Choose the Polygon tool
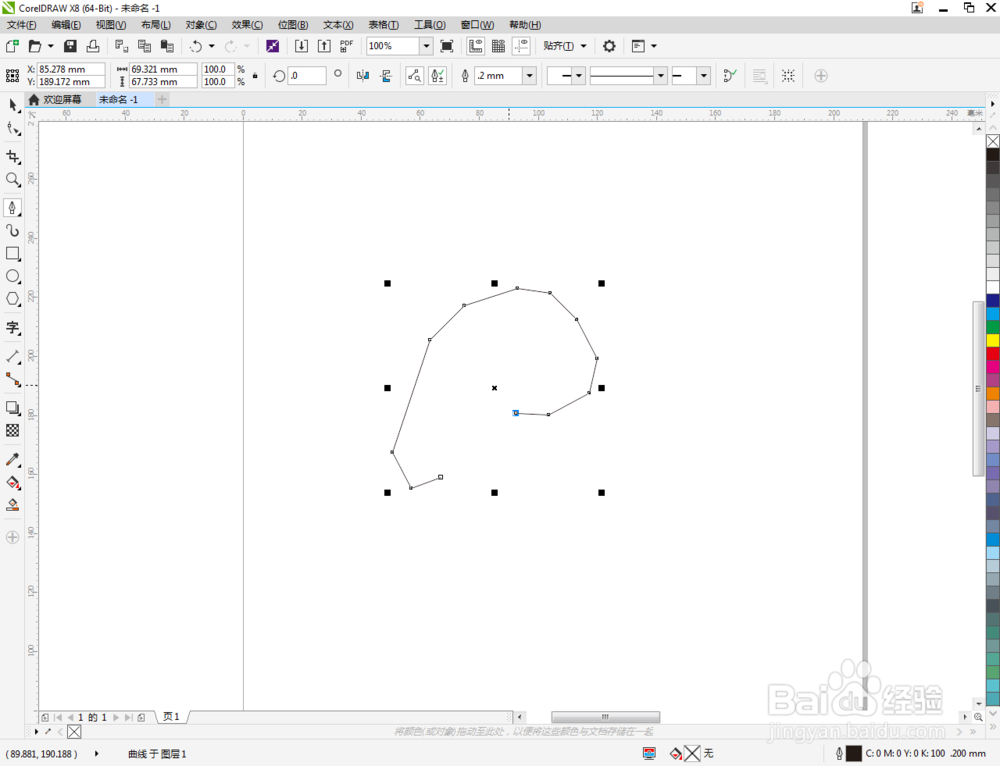Viewport: 1000px width, 766px height. (13, 298)
